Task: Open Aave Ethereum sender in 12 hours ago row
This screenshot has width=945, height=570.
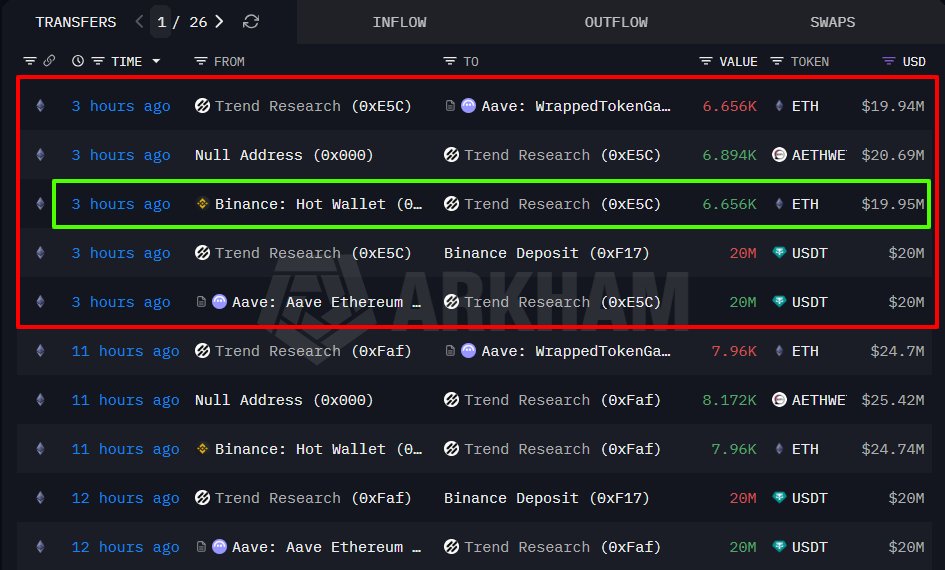Action: [x=326, y=547]
